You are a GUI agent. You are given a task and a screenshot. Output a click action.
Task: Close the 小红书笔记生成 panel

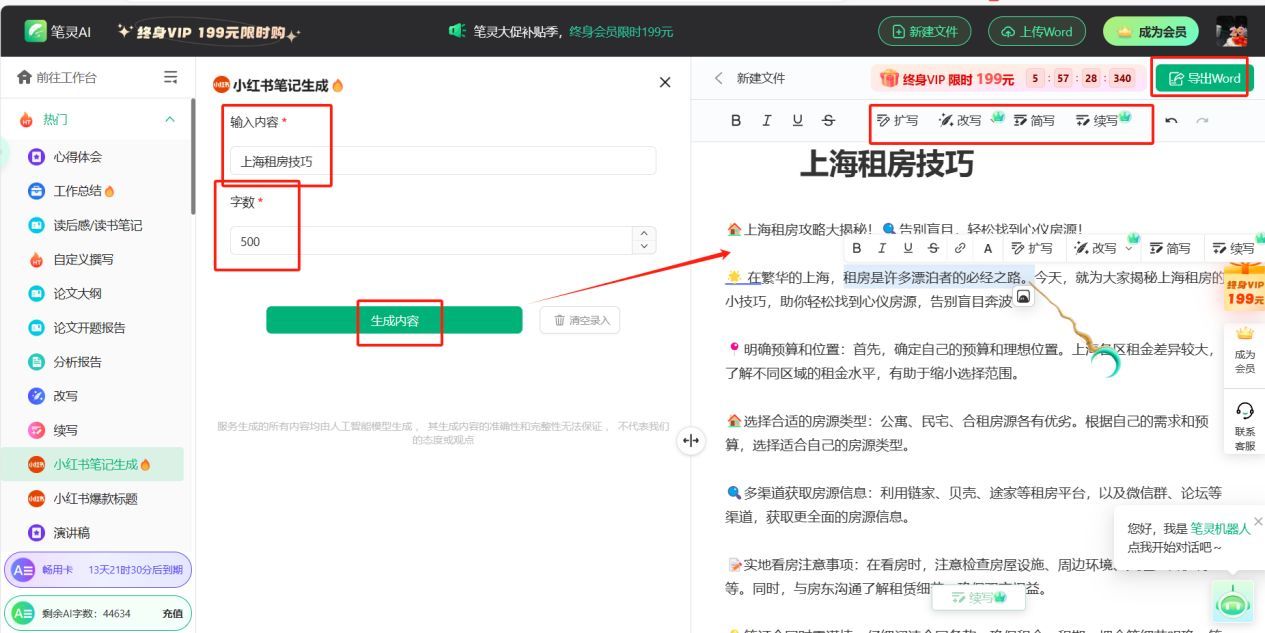click(665, 83)
